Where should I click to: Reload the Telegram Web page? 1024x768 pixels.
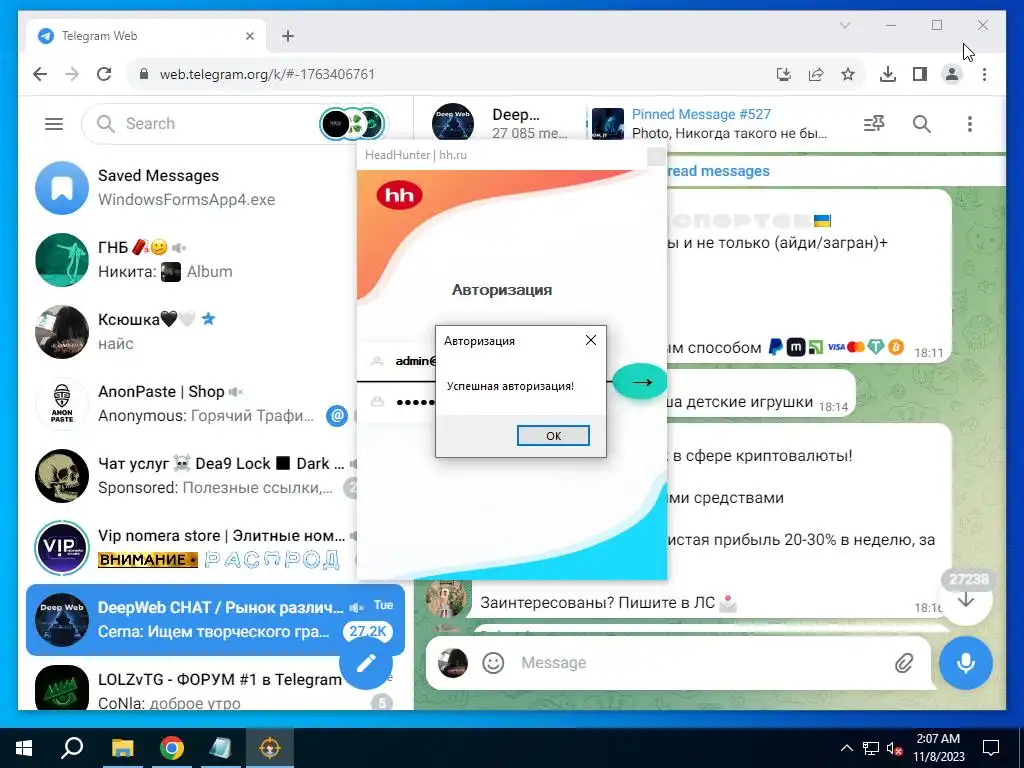pos(104,74)
